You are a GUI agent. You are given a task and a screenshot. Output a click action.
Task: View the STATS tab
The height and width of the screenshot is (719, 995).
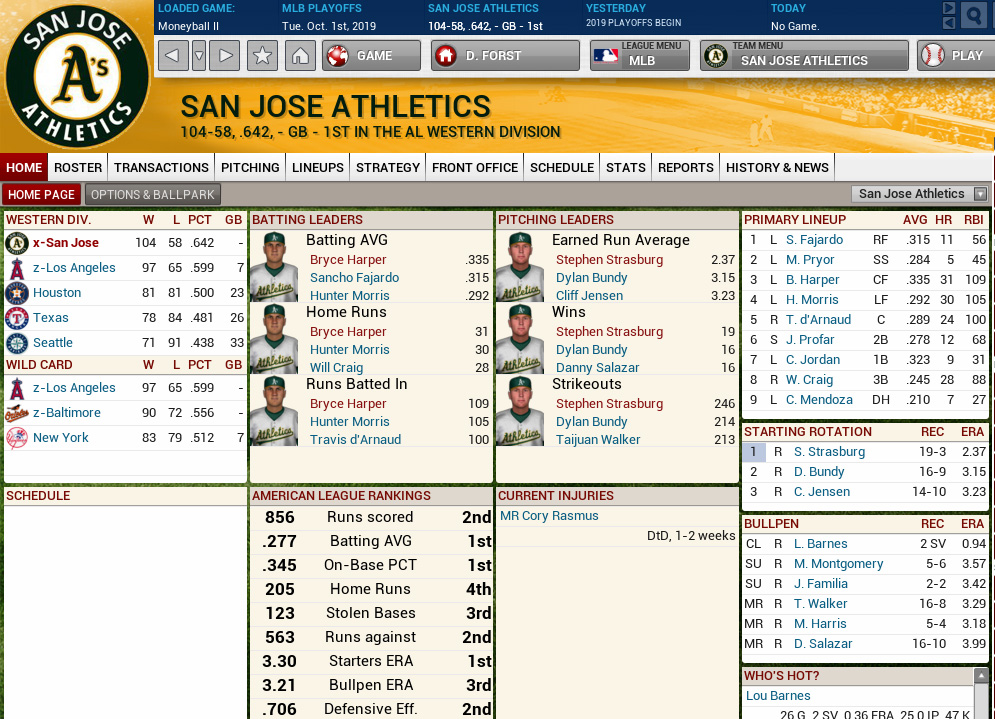626,168
